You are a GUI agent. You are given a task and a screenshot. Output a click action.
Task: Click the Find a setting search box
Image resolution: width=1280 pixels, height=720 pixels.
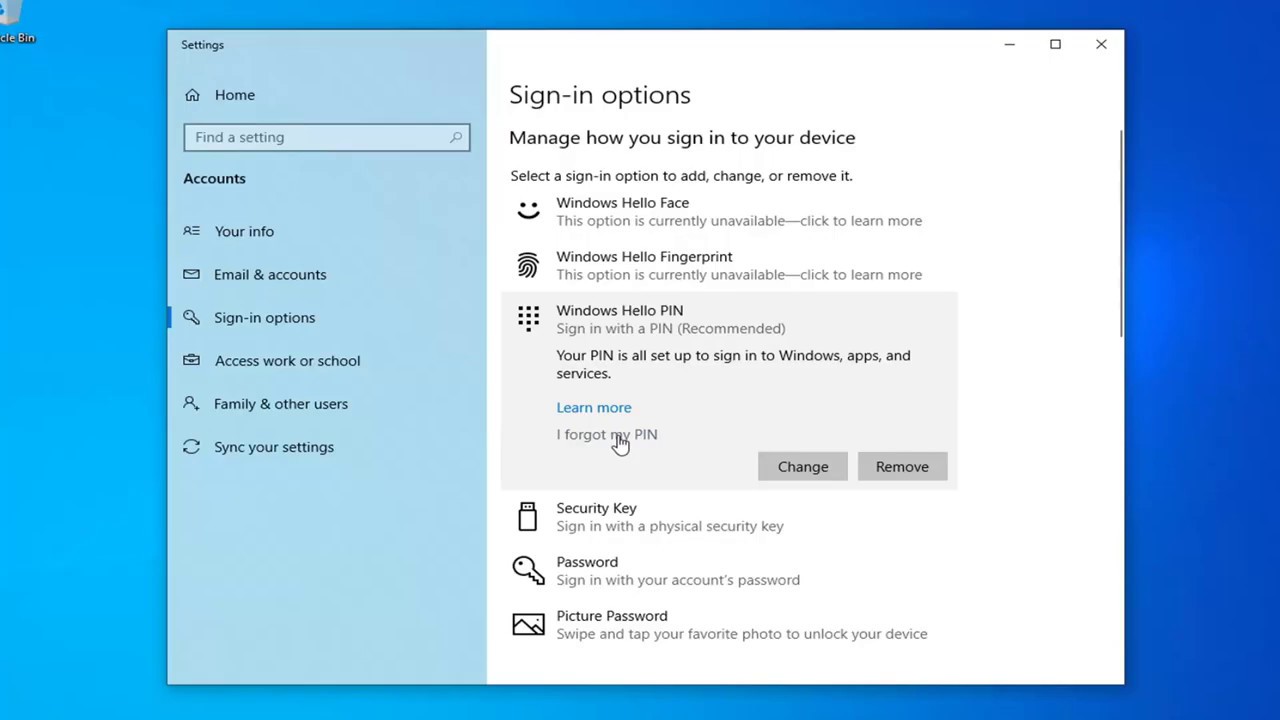tap(326, 137)
